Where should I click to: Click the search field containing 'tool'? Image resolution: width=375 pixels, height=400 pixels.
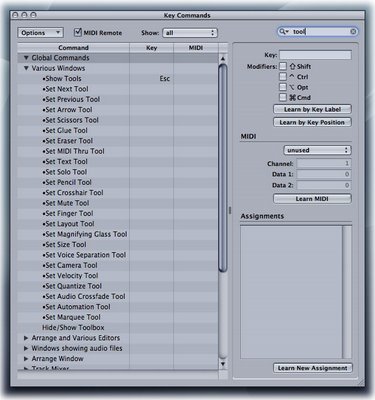(x=318, y=32)
